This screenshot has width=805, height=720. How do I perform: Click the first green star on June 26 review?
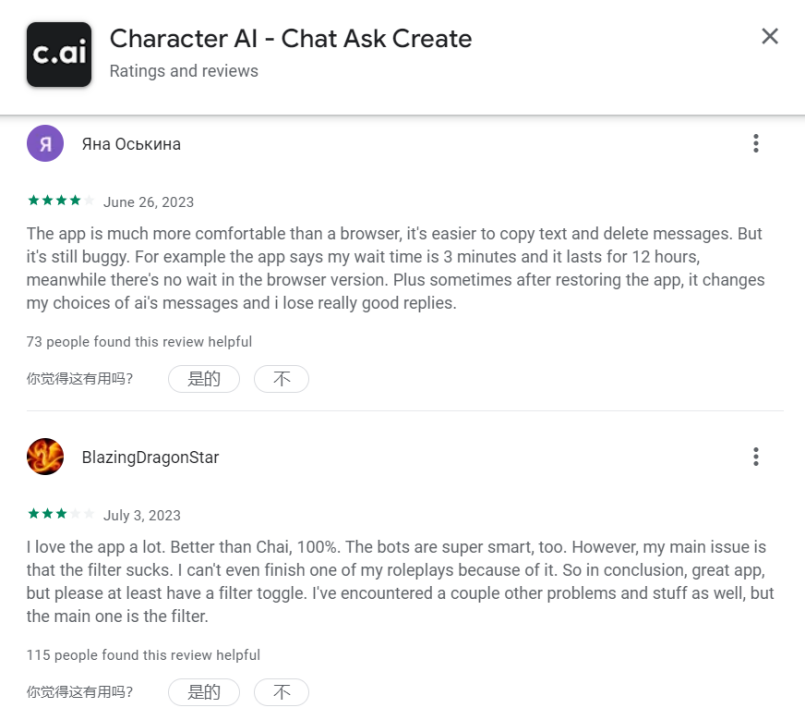click(x=34, y=200)
